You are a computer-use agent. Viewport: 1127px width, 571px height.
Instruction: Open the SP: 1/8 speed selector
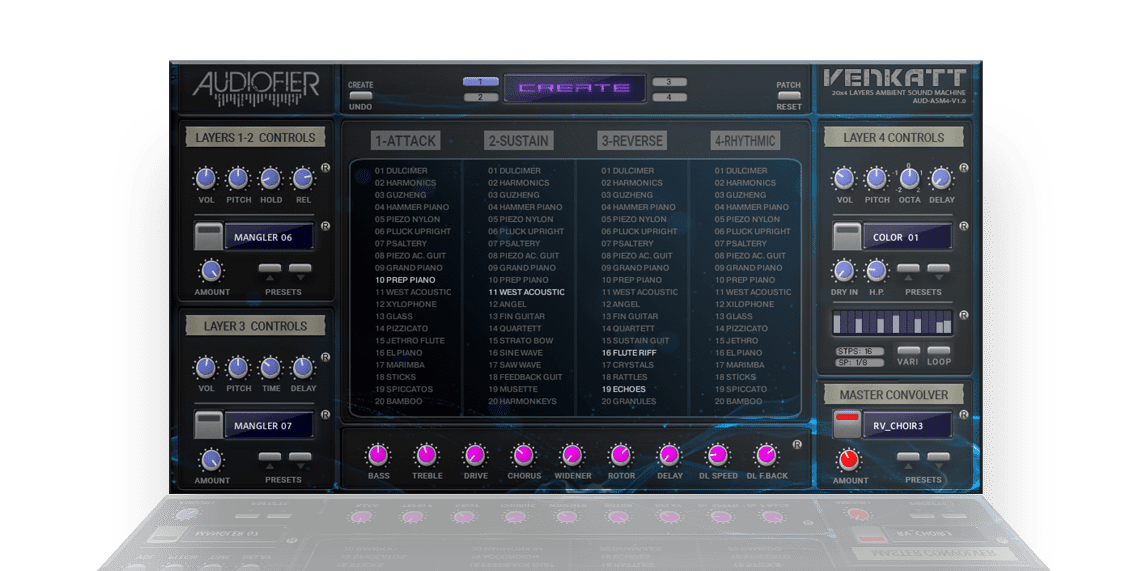(x=859, y=362)
